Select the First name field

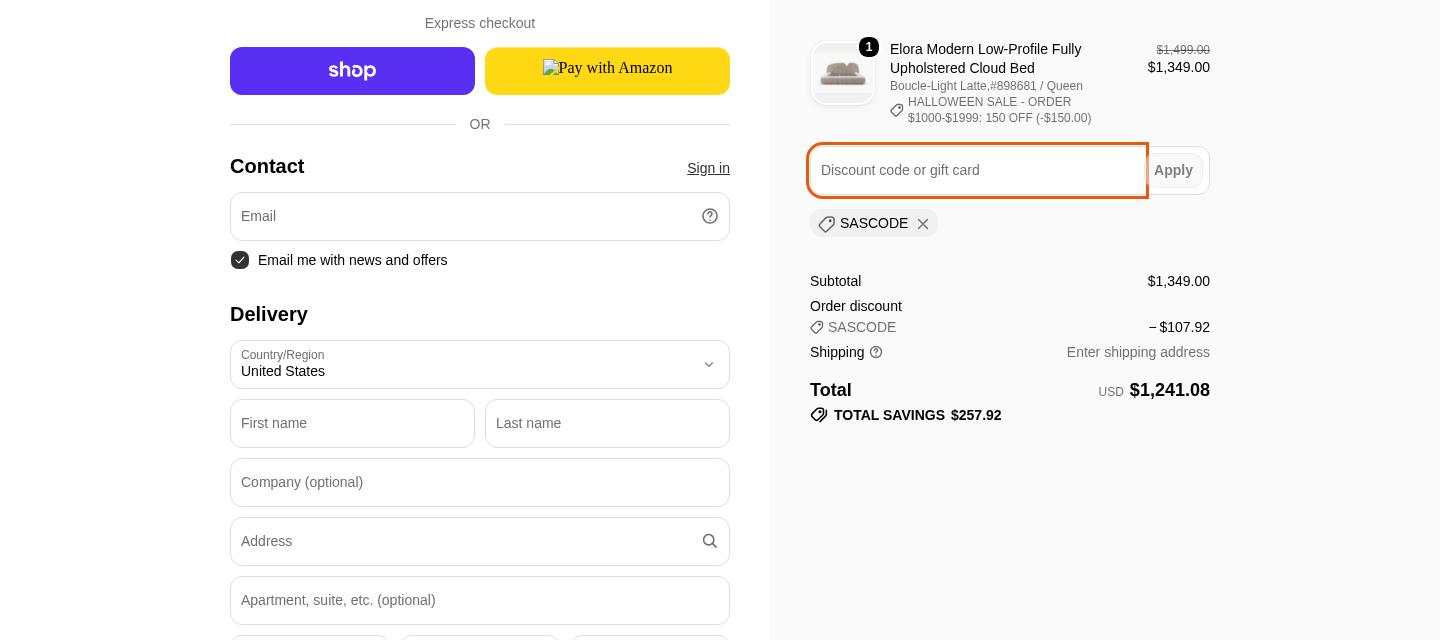[x=352, y=423]
